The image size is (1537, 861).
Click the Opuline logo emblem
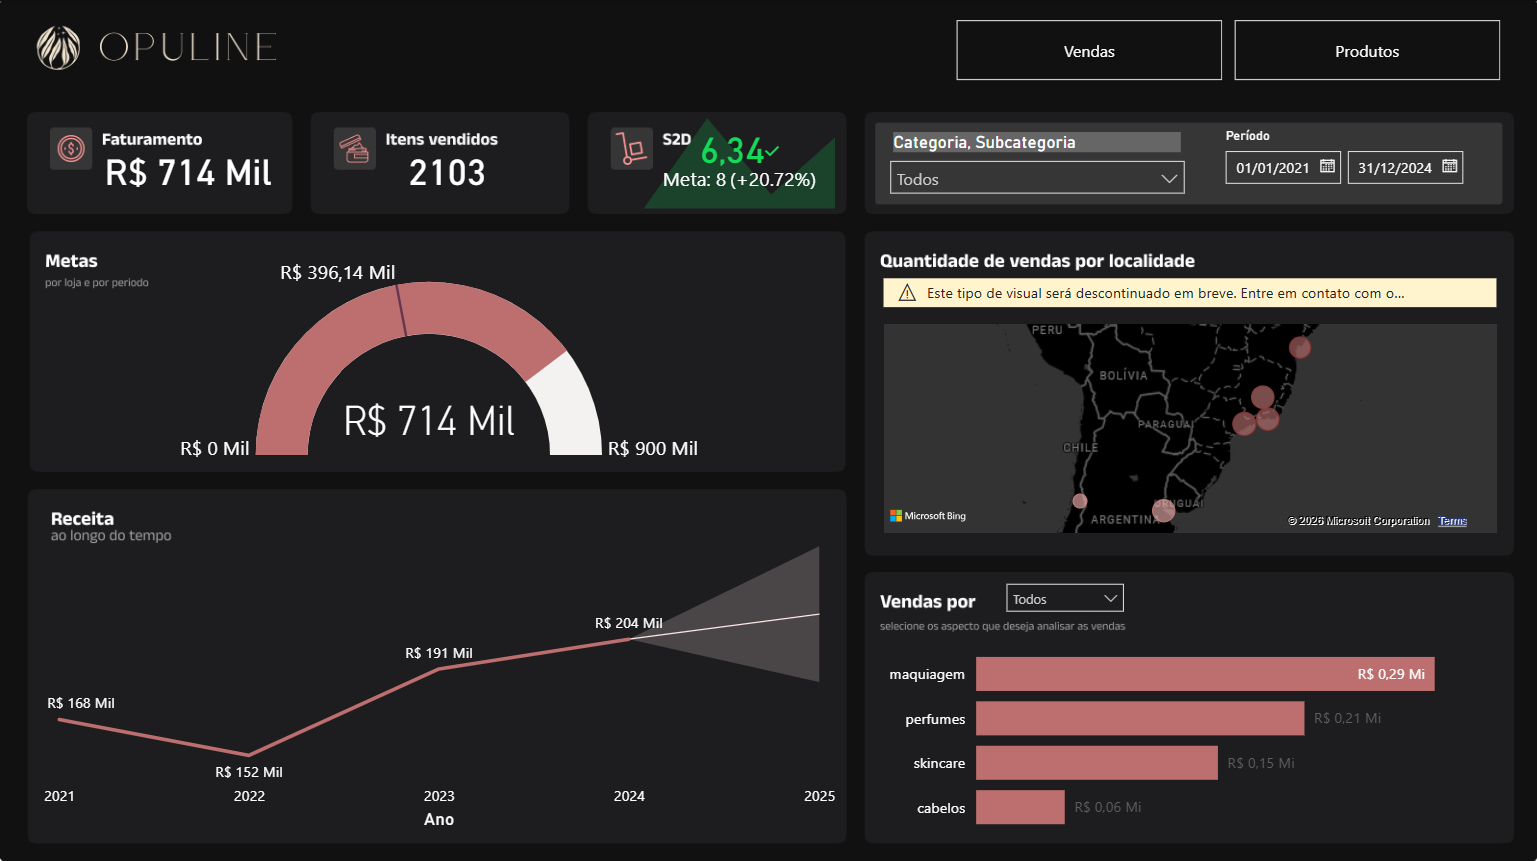click(58, 48)
